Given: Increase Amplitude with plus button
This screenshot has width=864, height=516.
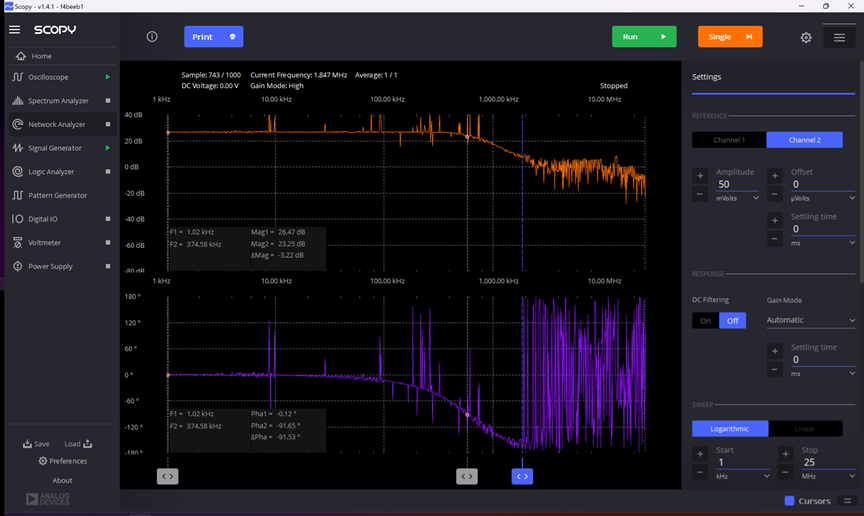Looking at the screenshot, I should (700, 176).
